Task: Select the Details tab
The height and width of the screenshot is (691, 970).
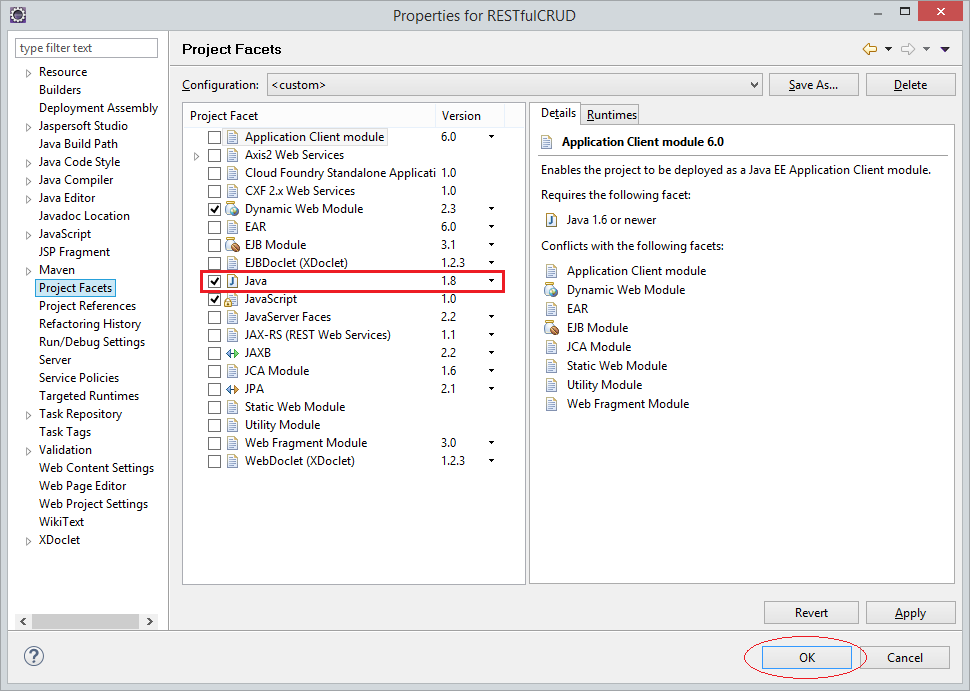Action: point(558,113)
